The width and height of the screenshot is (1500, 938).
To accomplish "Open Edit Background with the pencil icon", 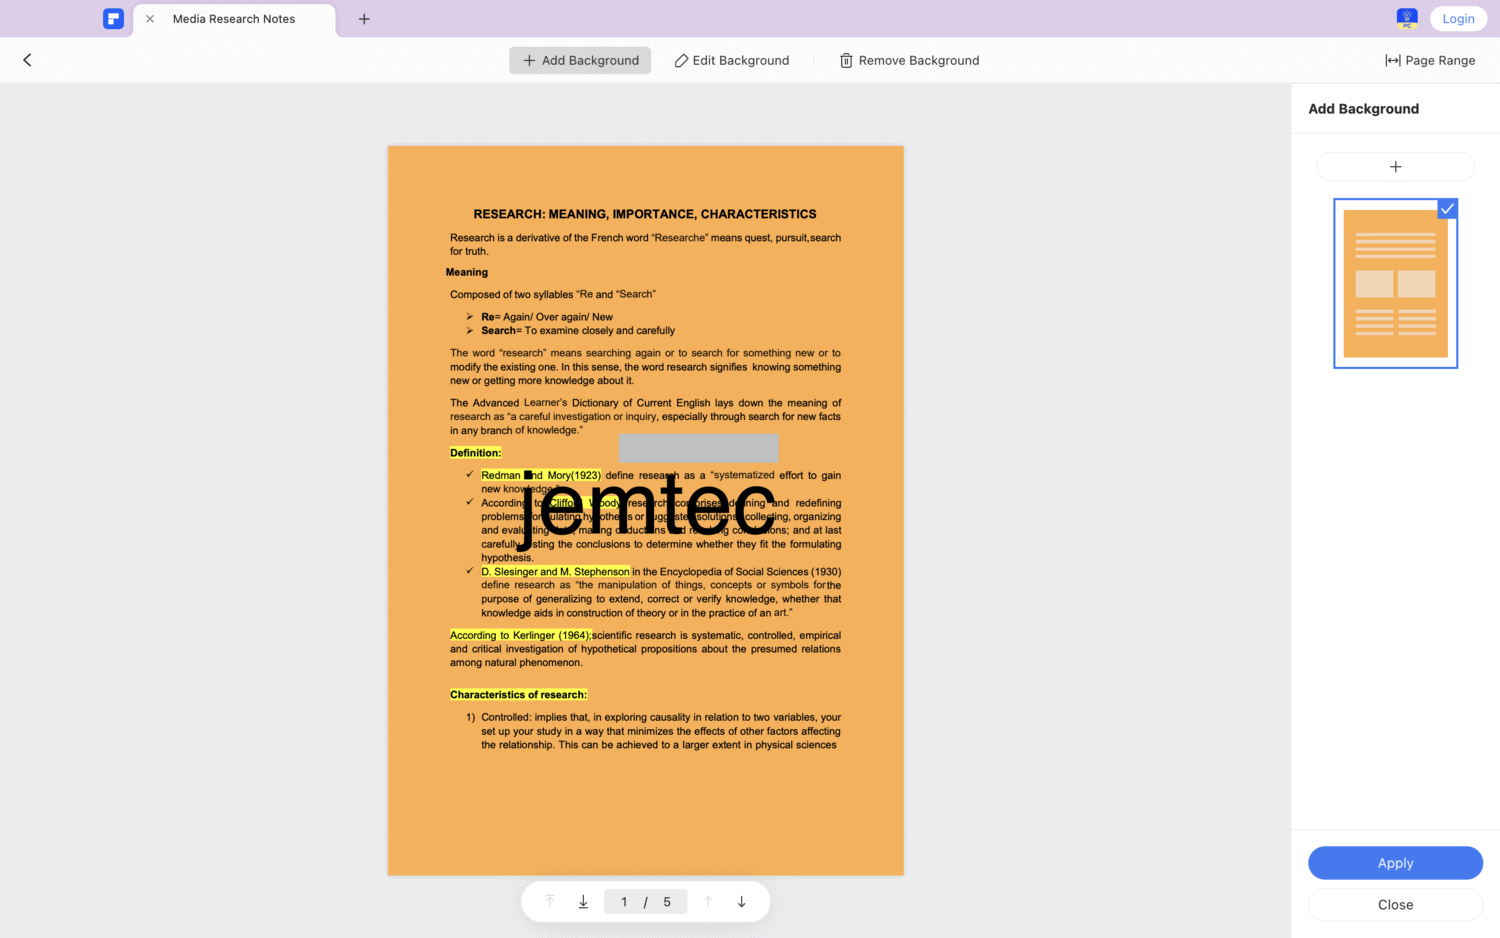I will (731, 60).
